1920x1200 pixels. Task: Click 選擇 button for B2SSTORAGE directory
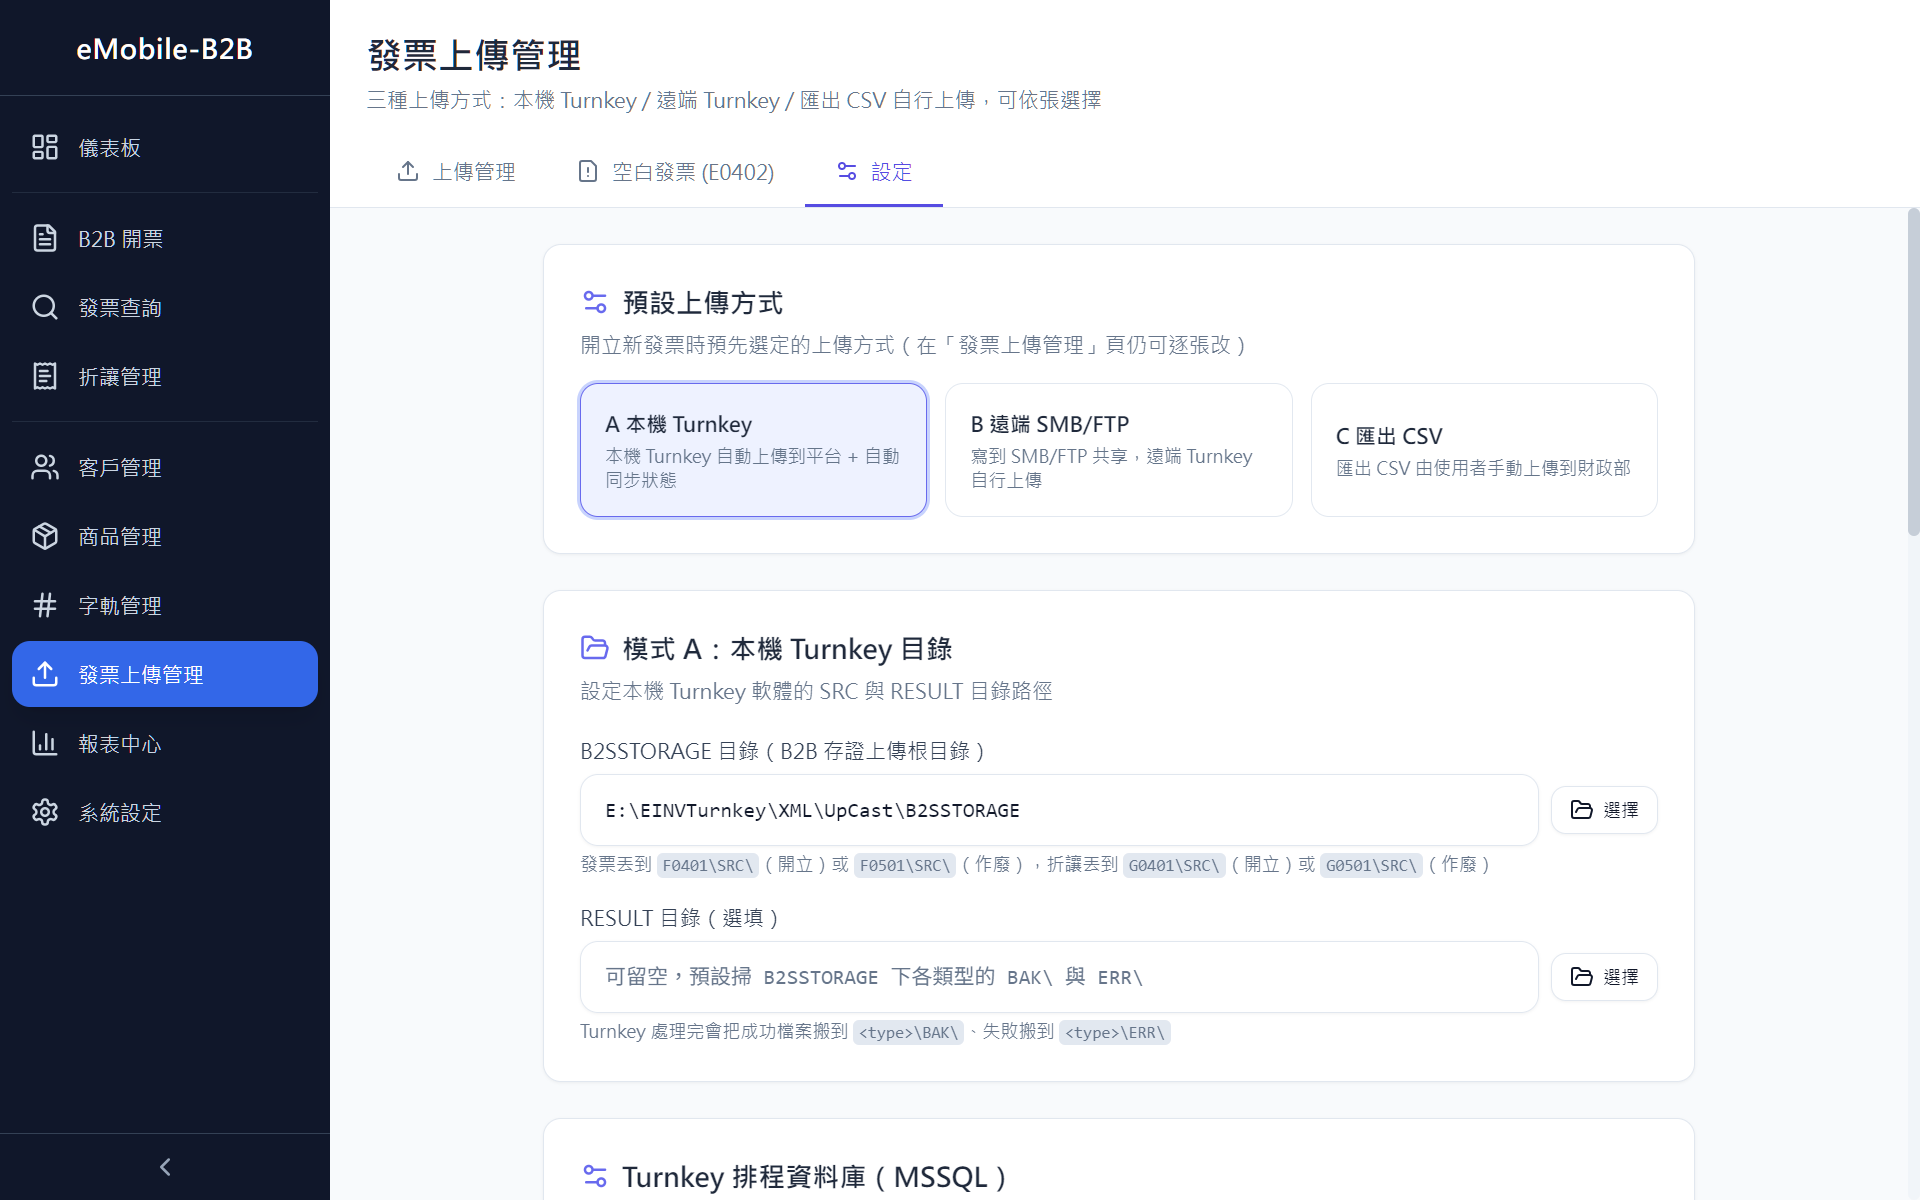1604,810
